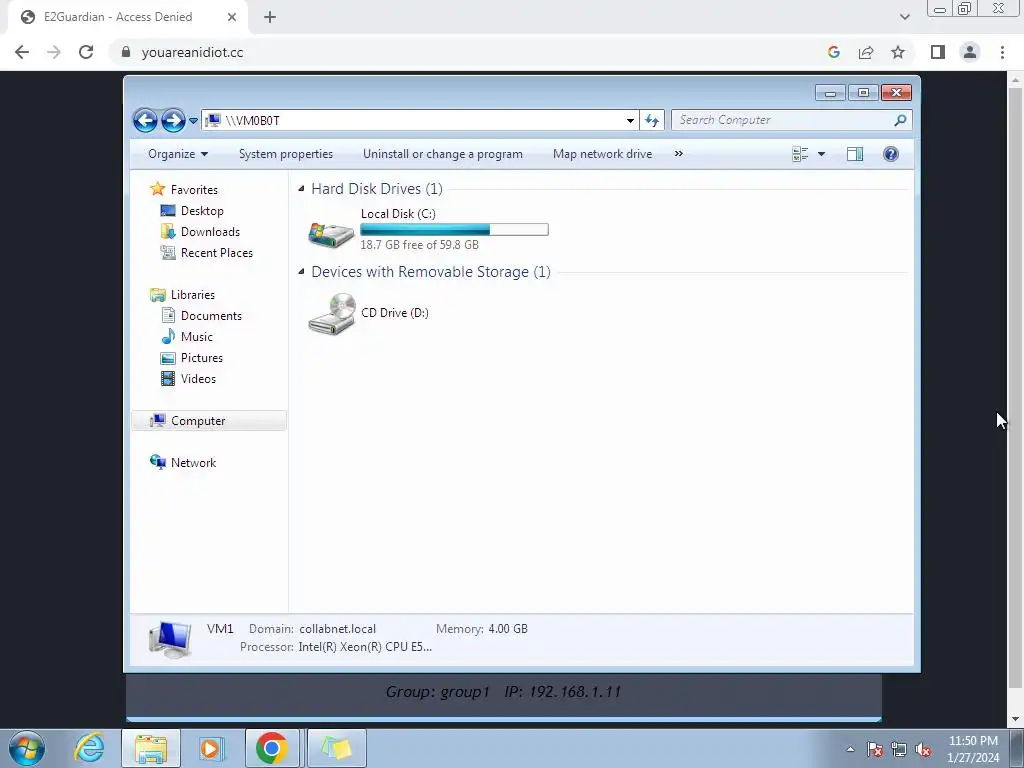Show more toolbar commands chevron
This screenshot has width=1024, height=768.
point(679,154)
